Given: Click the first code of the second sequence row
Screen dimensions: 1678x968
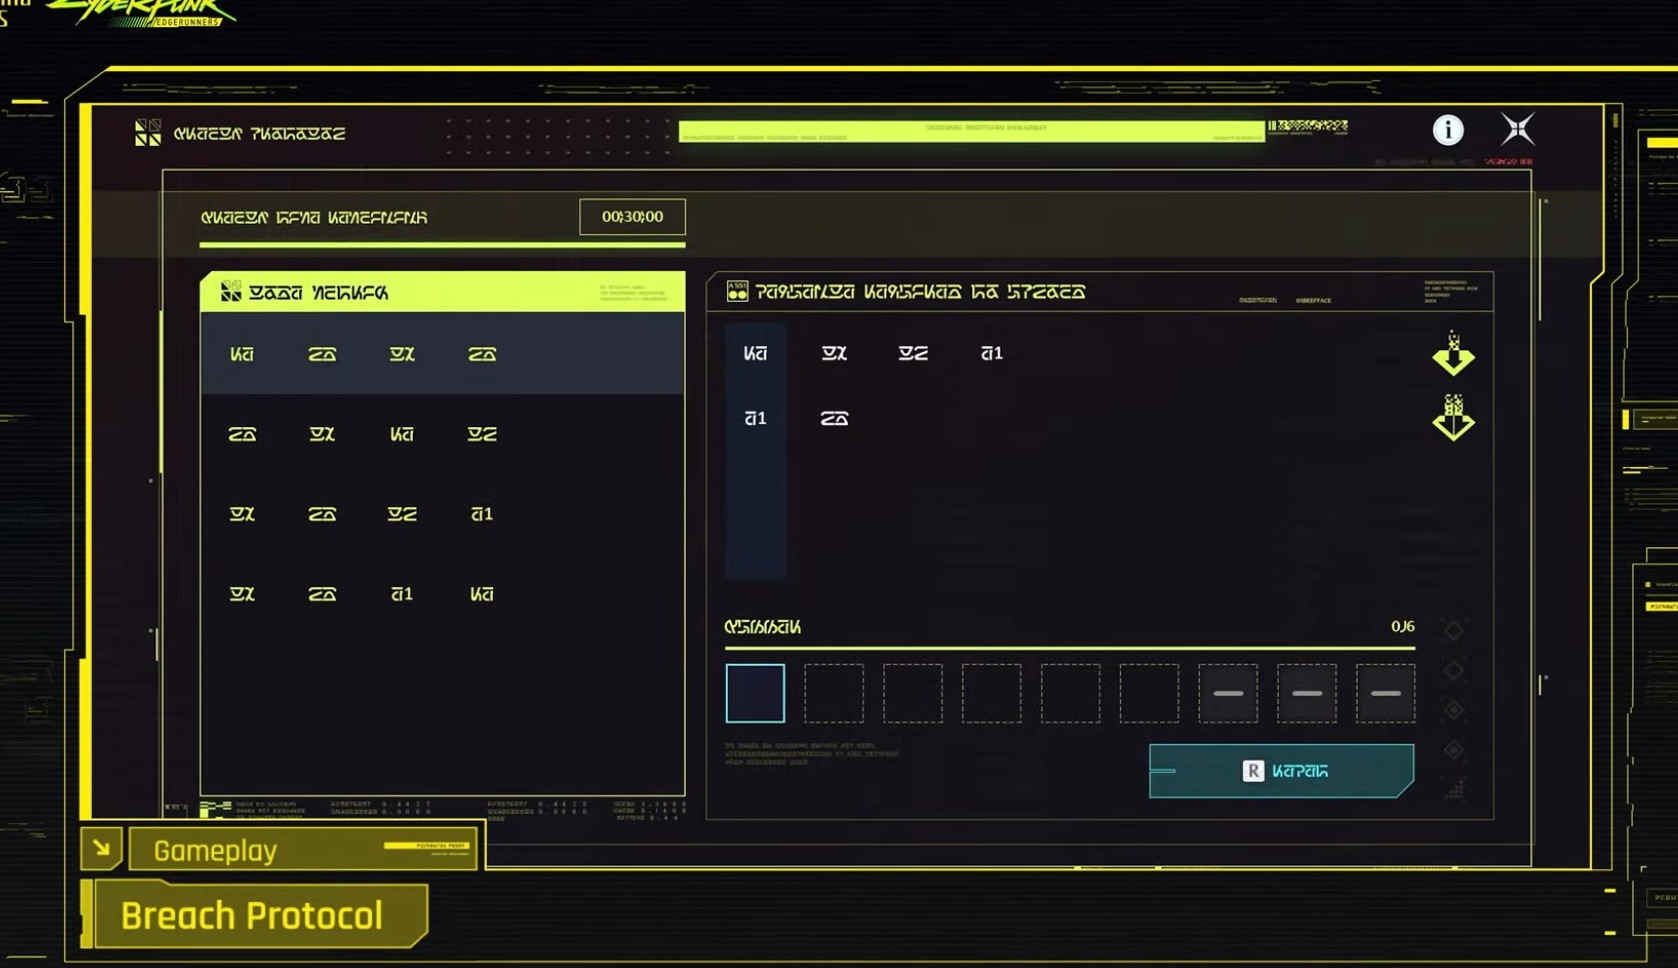Looking at the screenshot, I should click(x=755, y=418).
